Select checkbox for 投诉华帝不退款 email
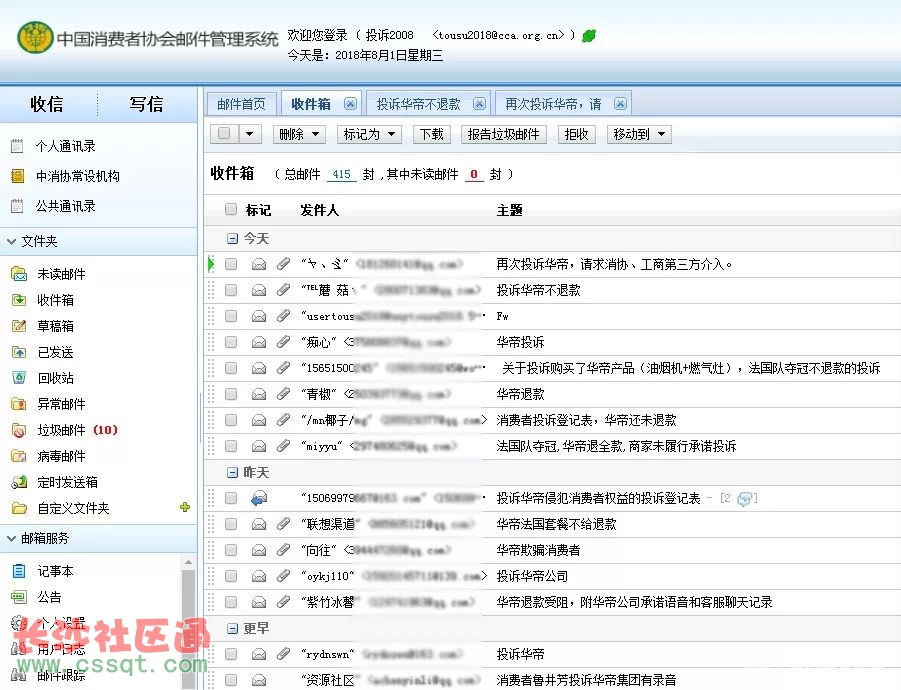Image resolution: width=901 pixels, height=690 pixels. point(231,290)
